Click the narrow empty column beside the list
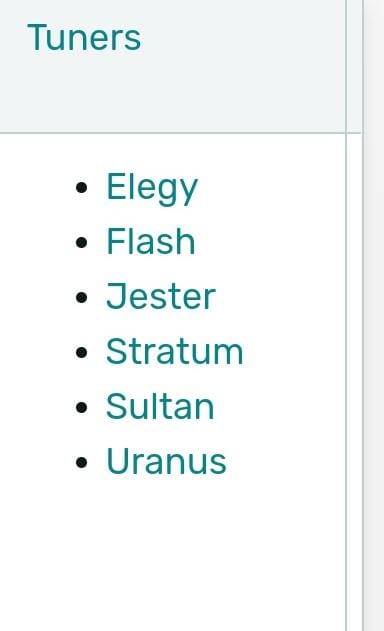Image resolution: width=384 pixels, height=631 pixels. click(x=354, y=382)
